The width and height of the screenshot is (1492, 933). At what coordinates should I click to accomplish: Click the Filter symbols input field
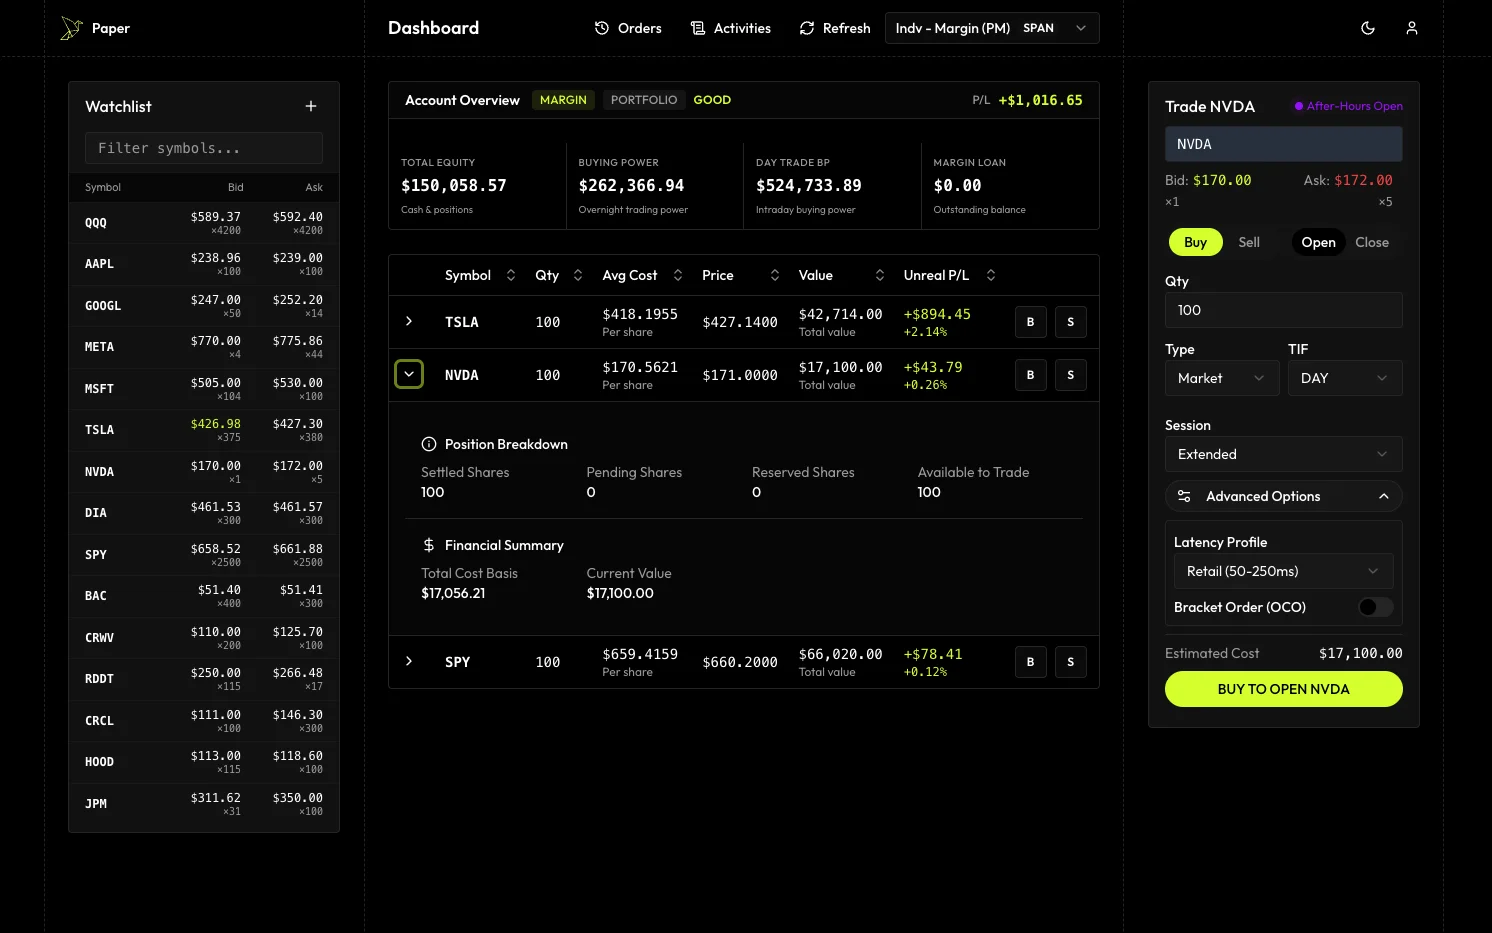tap(204, 148)
